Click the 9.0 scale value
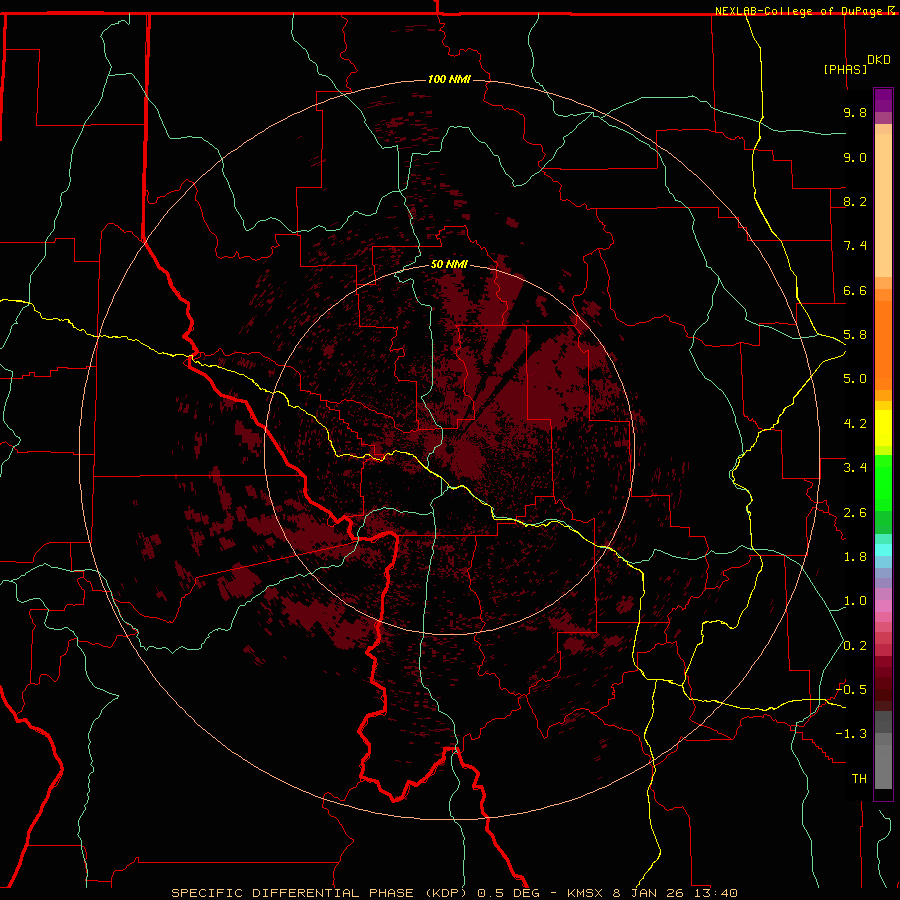Image resolution: width=900 pixels, height=900 pixels. click(855, 157)
